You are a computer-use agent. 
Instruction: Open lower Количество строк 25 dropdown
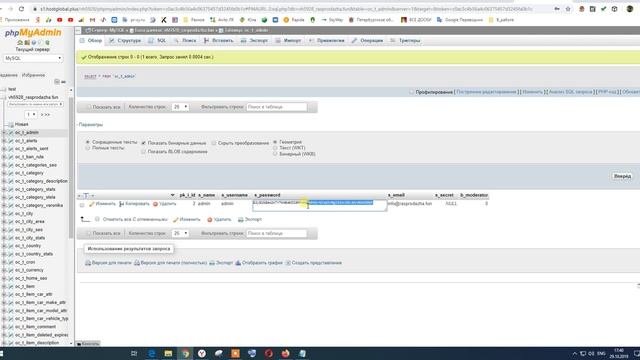pyautogui.click(x=180, y=233)
